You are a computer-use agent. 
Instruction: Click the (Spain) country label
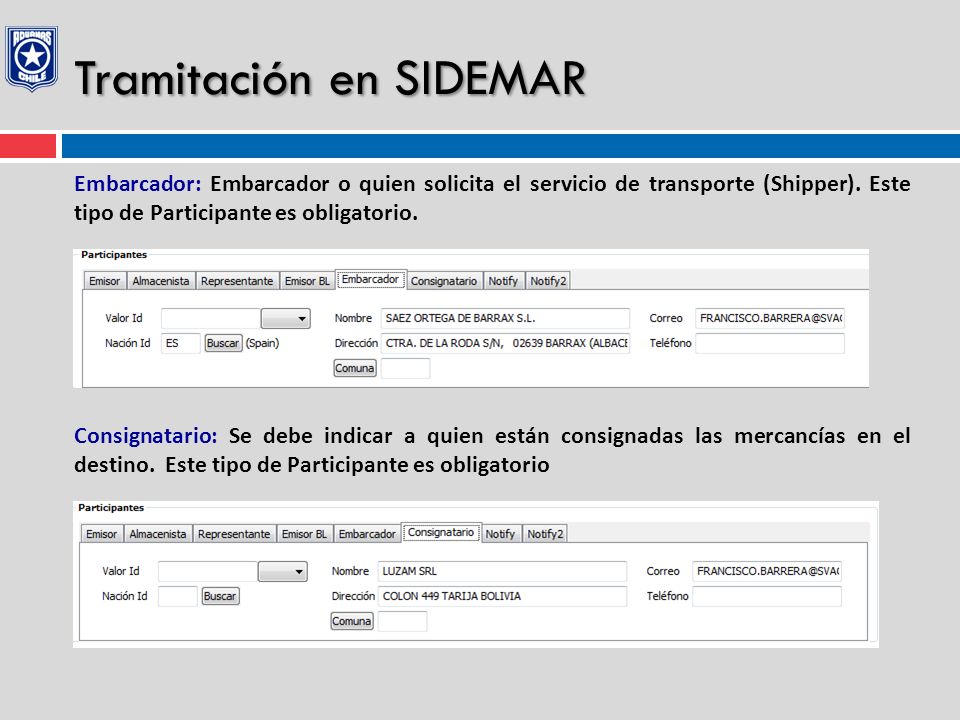point(263,343)
